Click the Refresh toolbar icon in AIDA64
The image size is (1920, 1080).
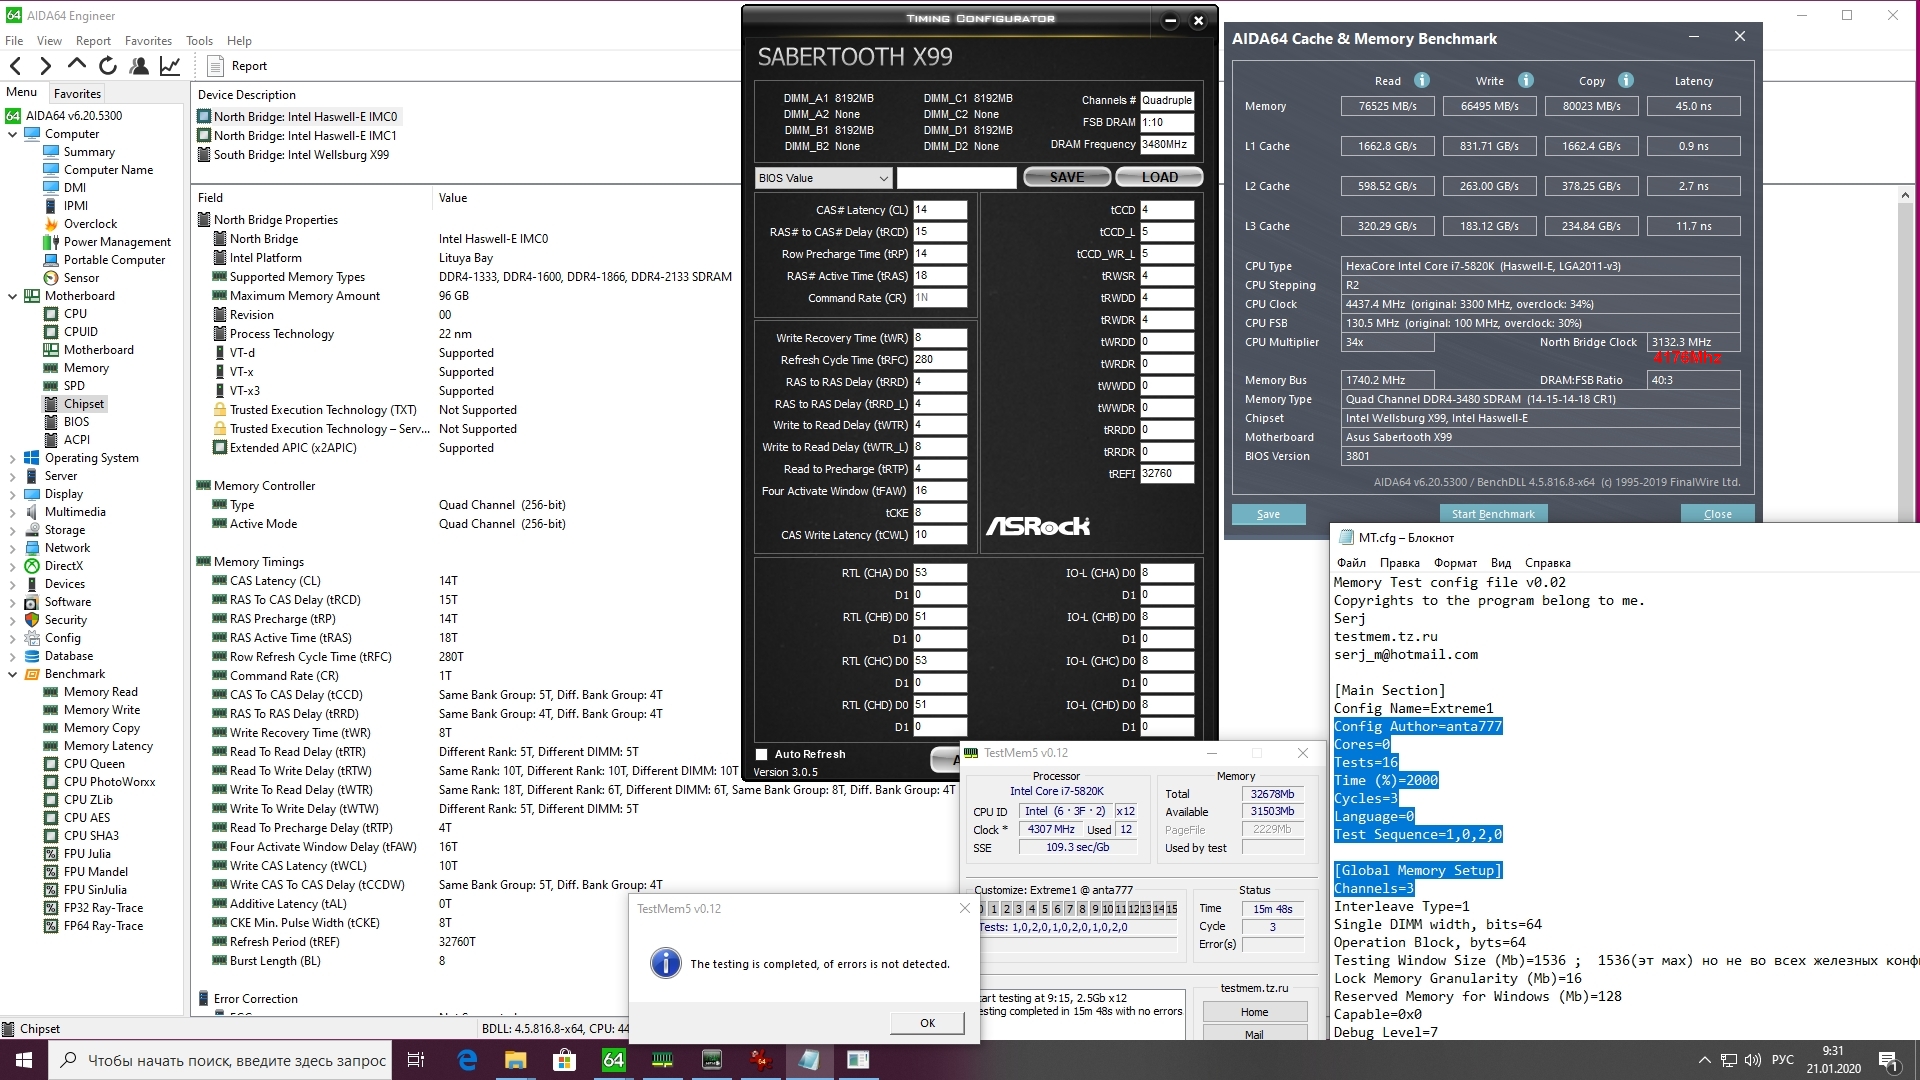point(108,66)
